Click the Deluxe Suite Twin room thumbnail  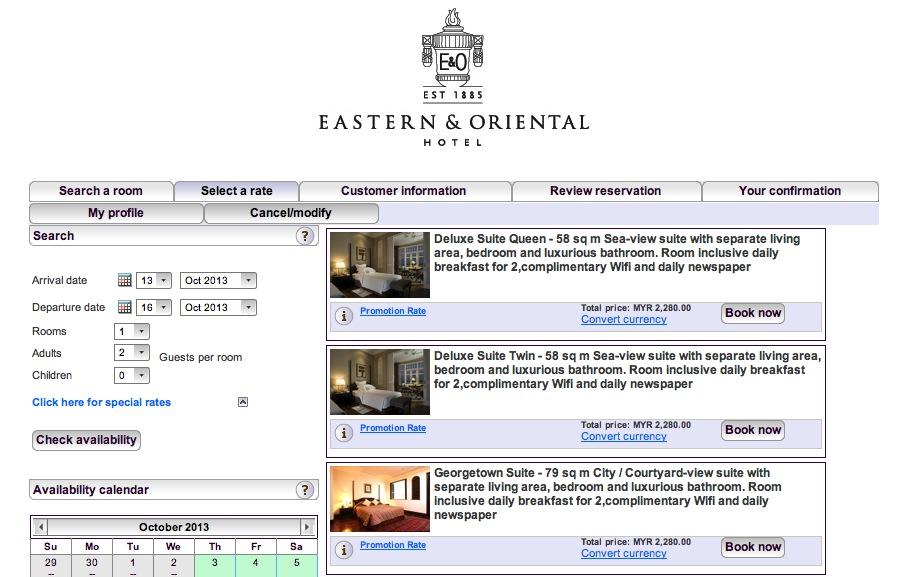(380, 382)
